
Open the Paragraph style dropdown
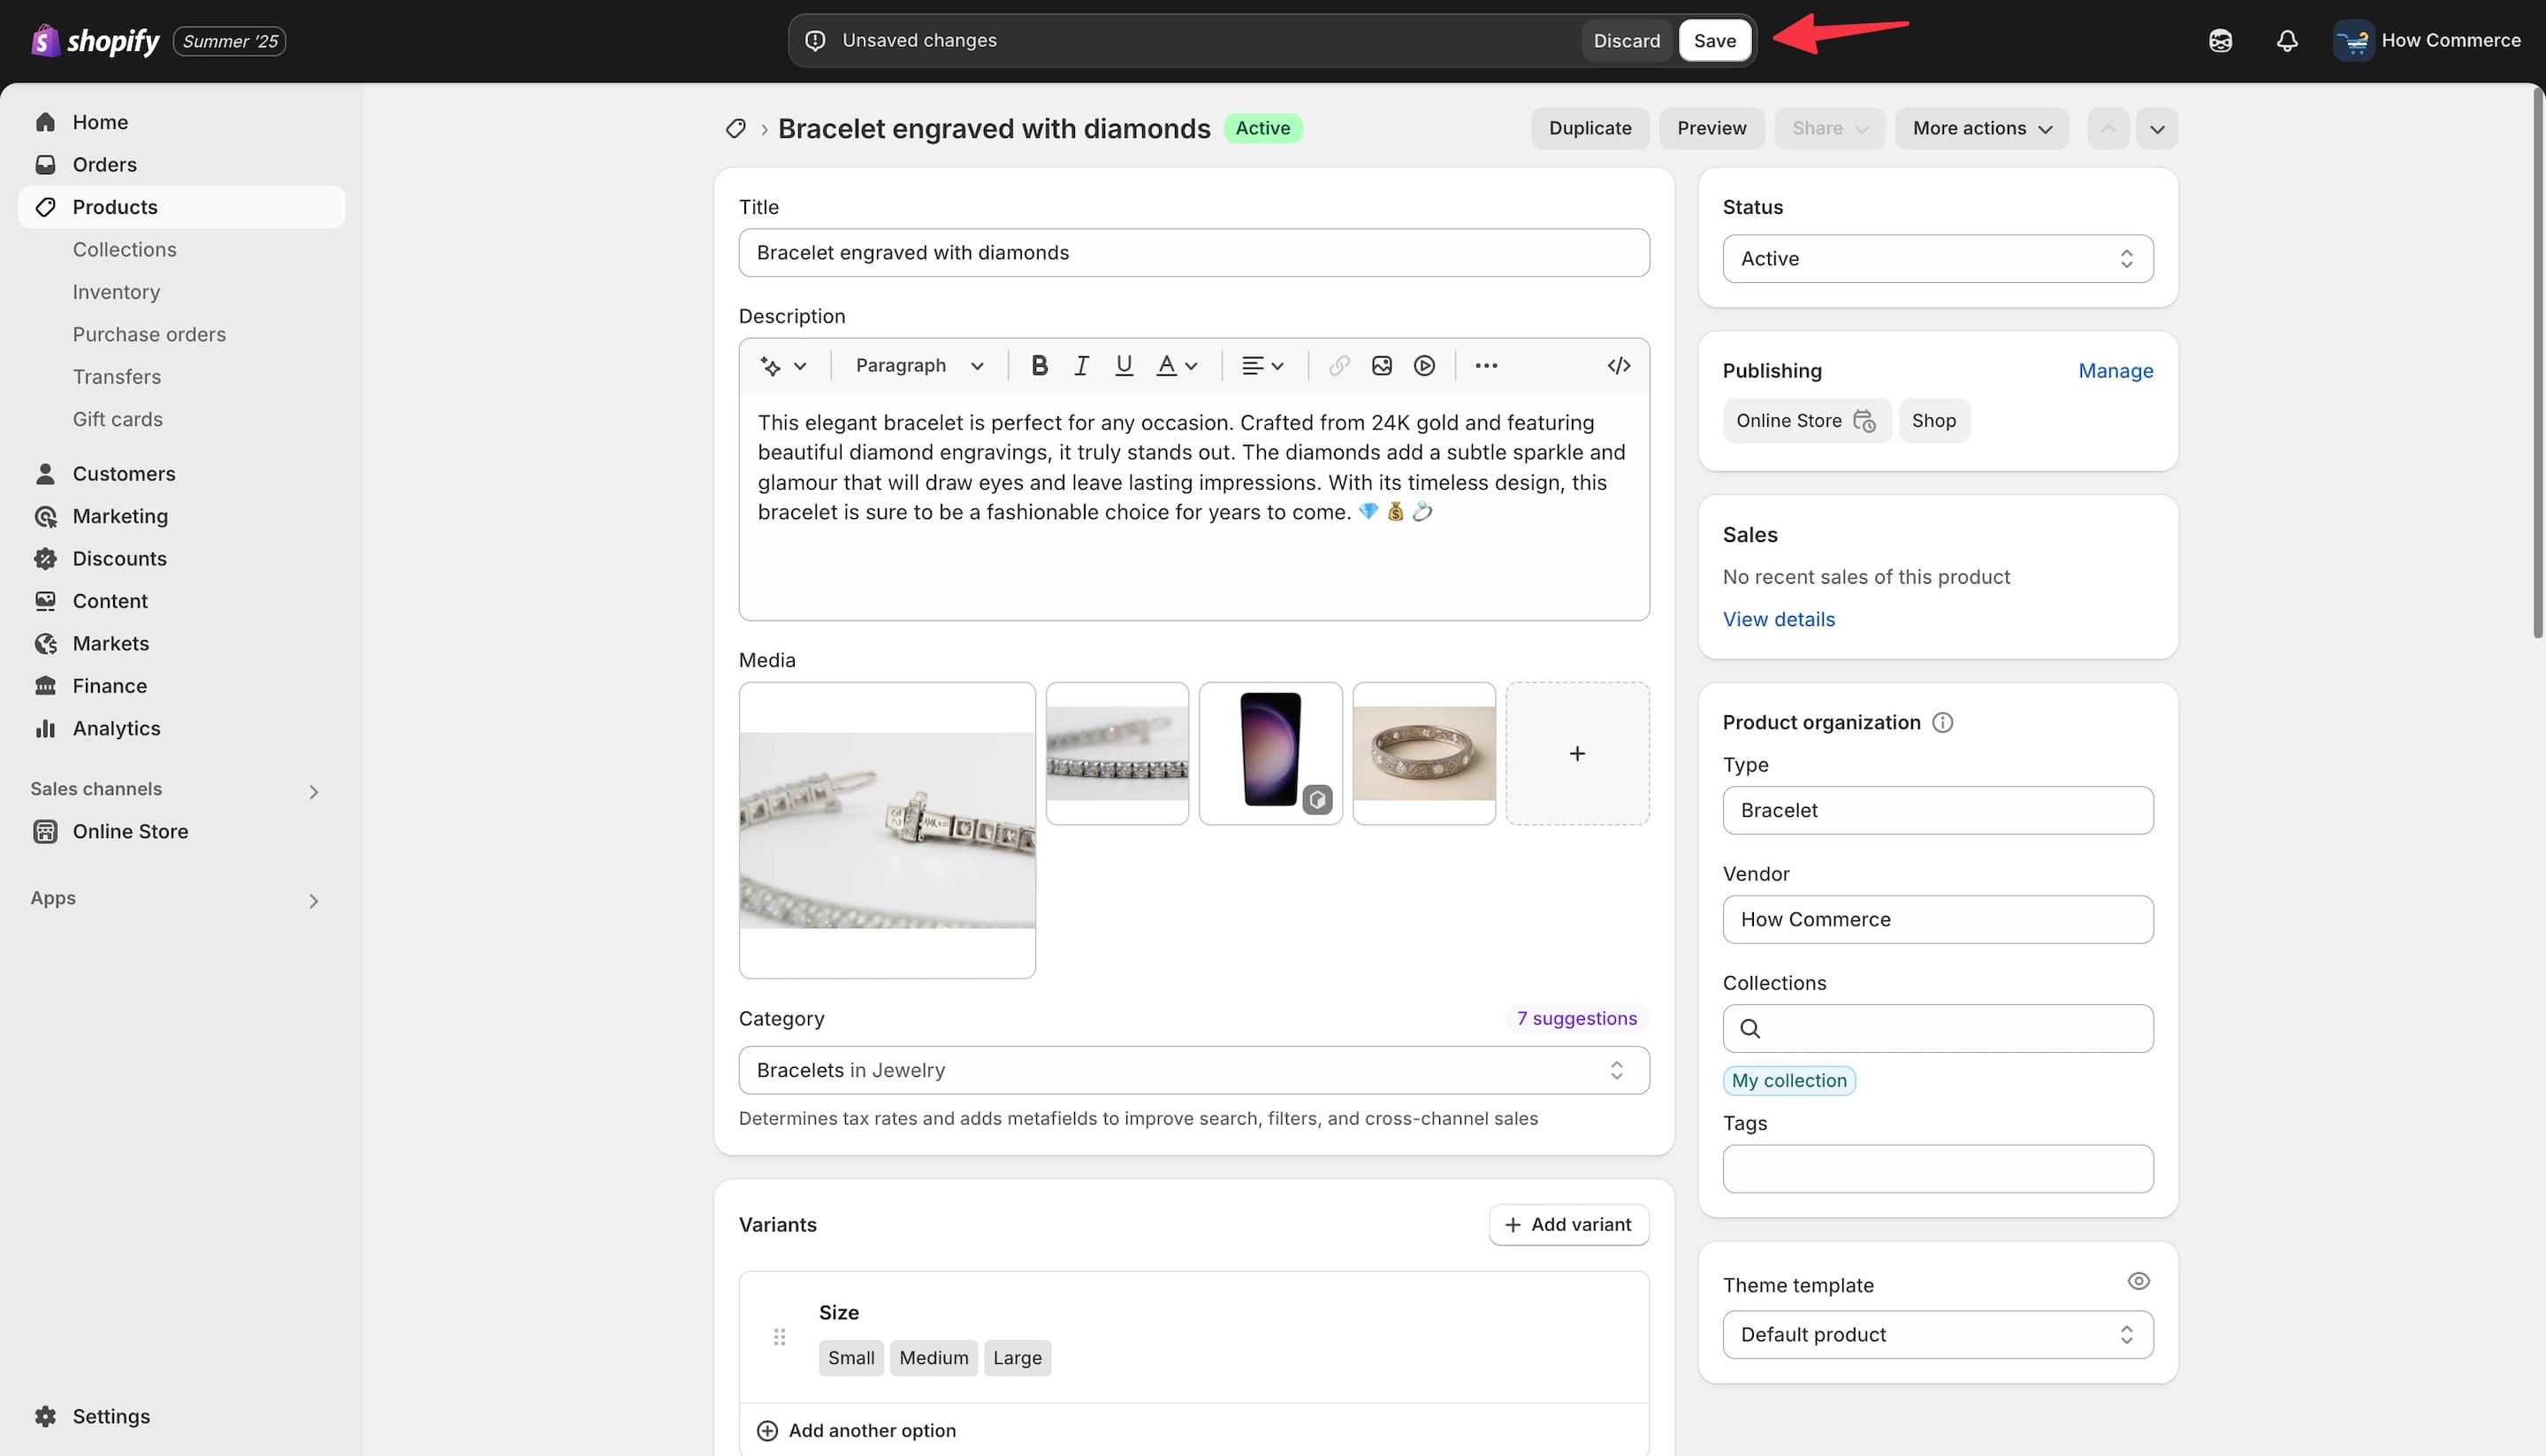[919, 366]
